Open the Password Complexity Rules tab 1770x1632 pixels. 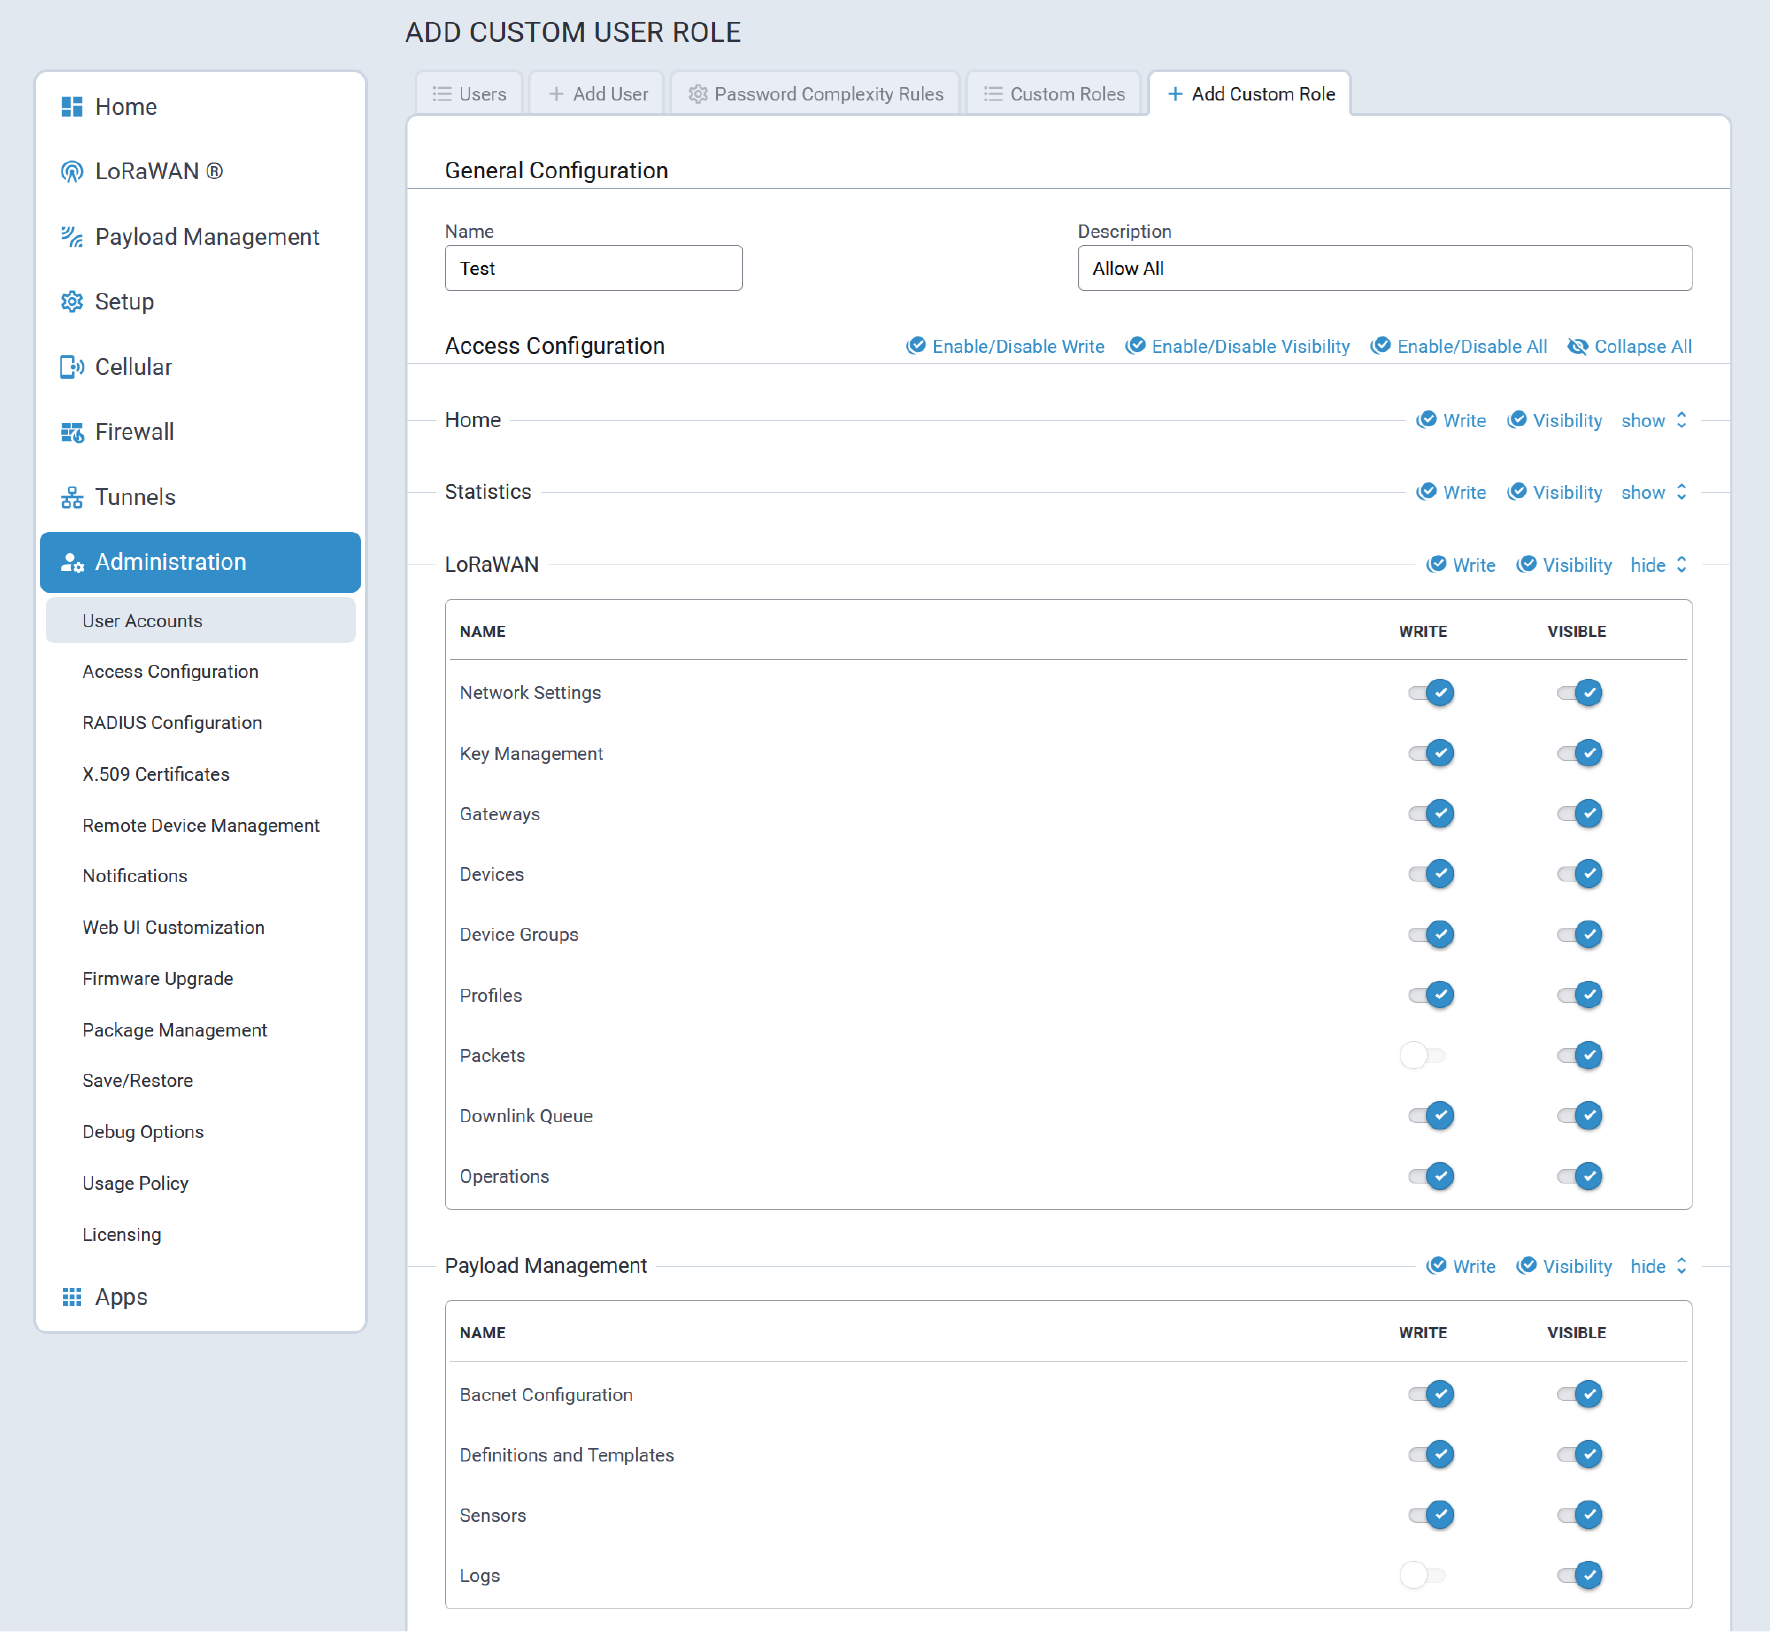pos(815,94)
